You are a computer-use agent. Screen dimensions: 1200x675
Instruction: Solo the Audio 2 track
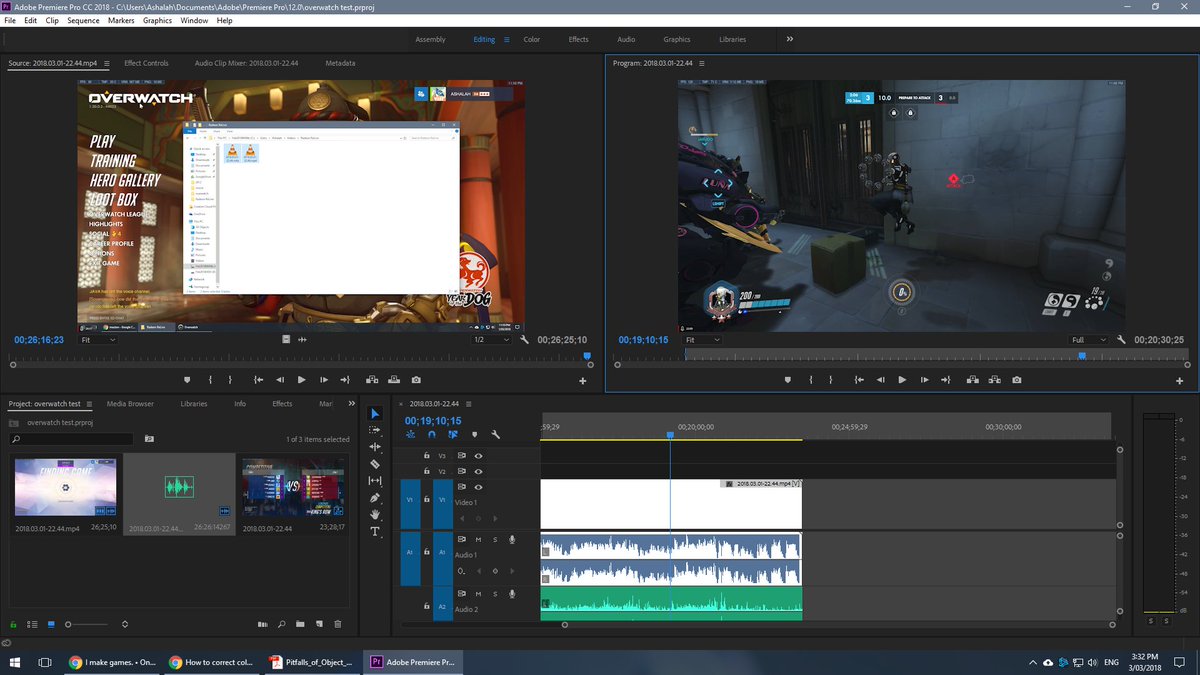click(494, 594)
